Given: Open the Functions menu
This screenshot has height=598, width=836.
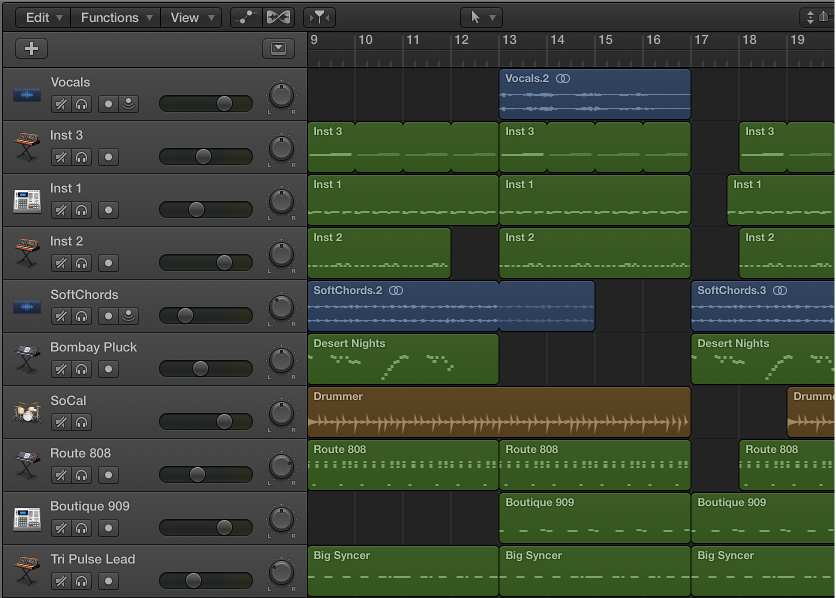Looking at the screenshot, I should pyautogui.click(x=113, y=17).
